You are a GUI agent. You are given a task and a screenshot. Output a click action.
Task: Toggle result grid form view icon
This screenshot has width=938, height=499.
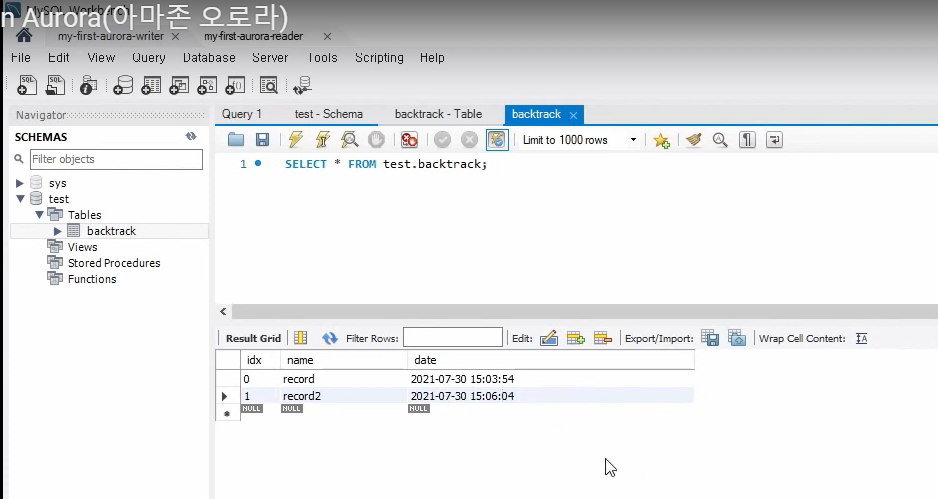tap(301, 338)
